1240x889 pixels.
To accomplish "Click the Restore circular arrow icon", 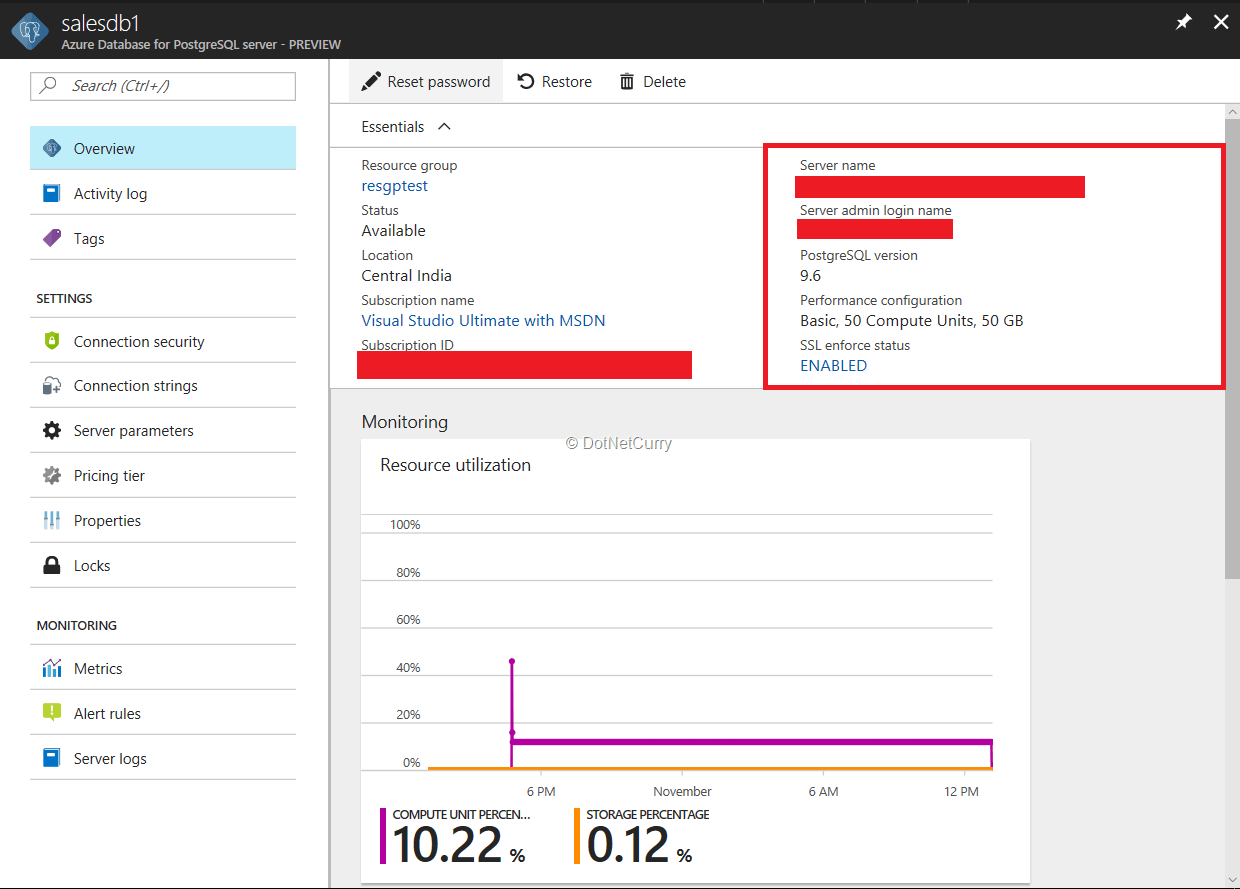I will pos(526,81).
